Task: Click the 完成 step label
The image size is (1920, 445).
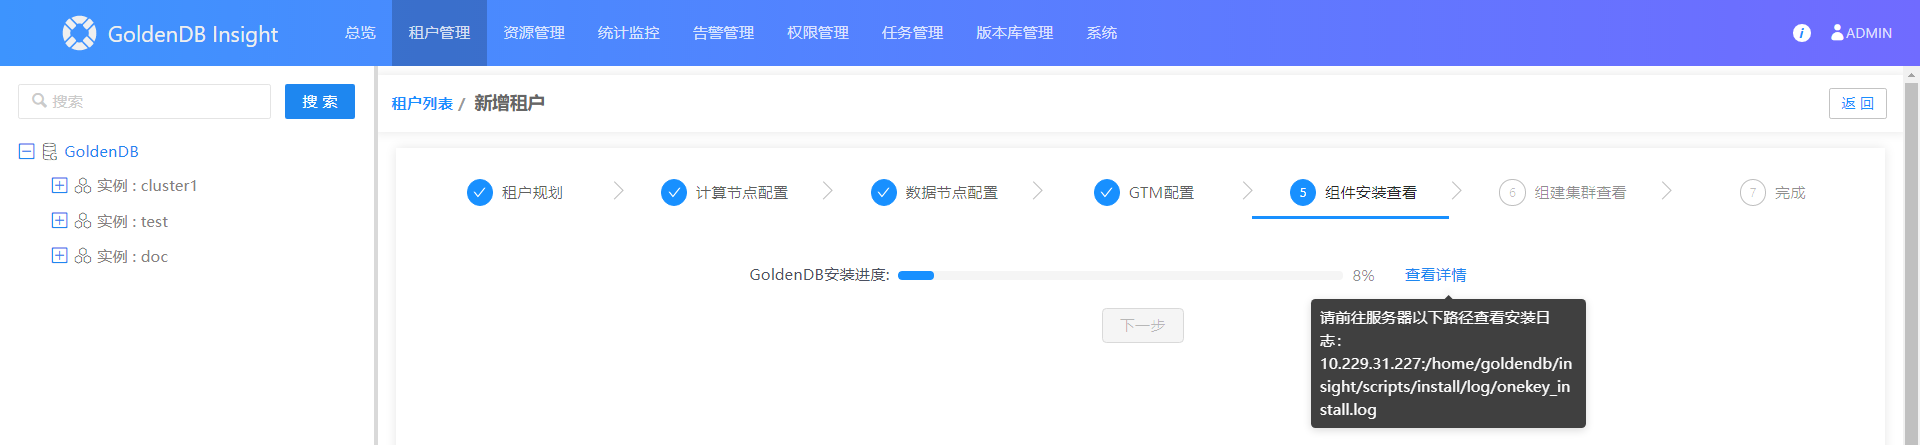Action: click(x=1790, y=192)
